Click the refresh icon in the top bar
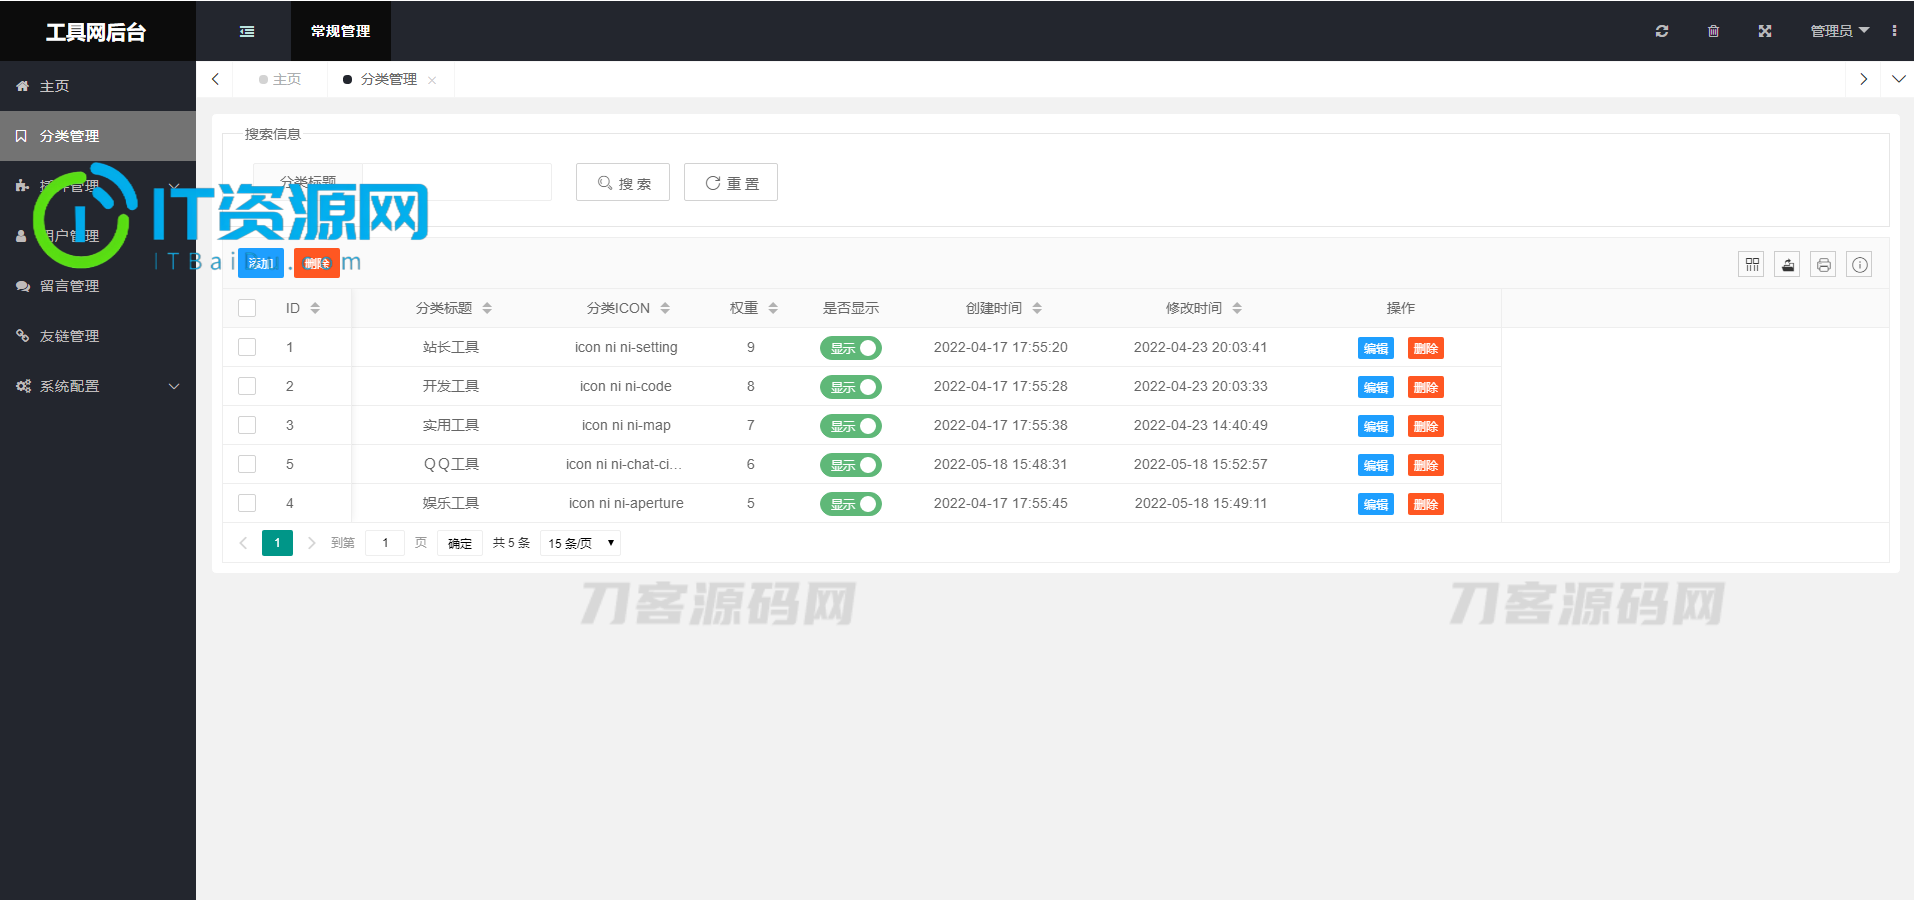Viewport: 1914px width, 900px height. tap(1662, 31)
